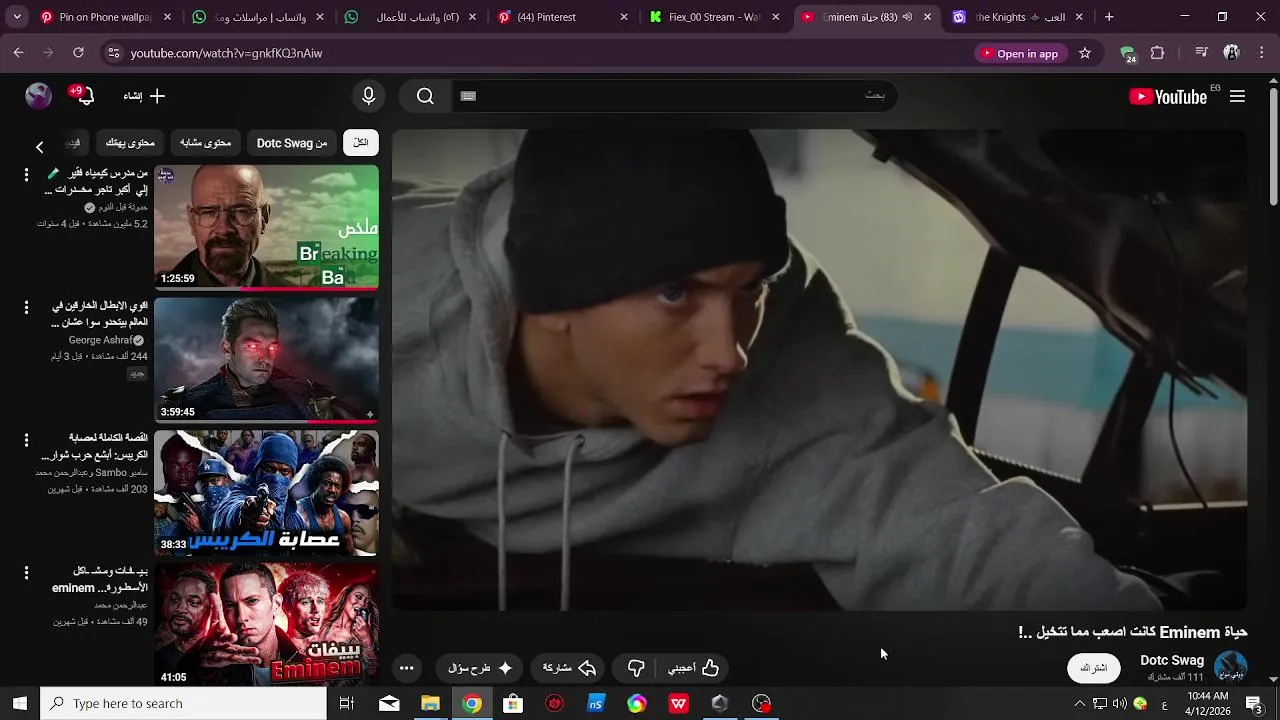
Task: Open the Chrome extensions puzzle icon
Action: tap(1158, 53)
